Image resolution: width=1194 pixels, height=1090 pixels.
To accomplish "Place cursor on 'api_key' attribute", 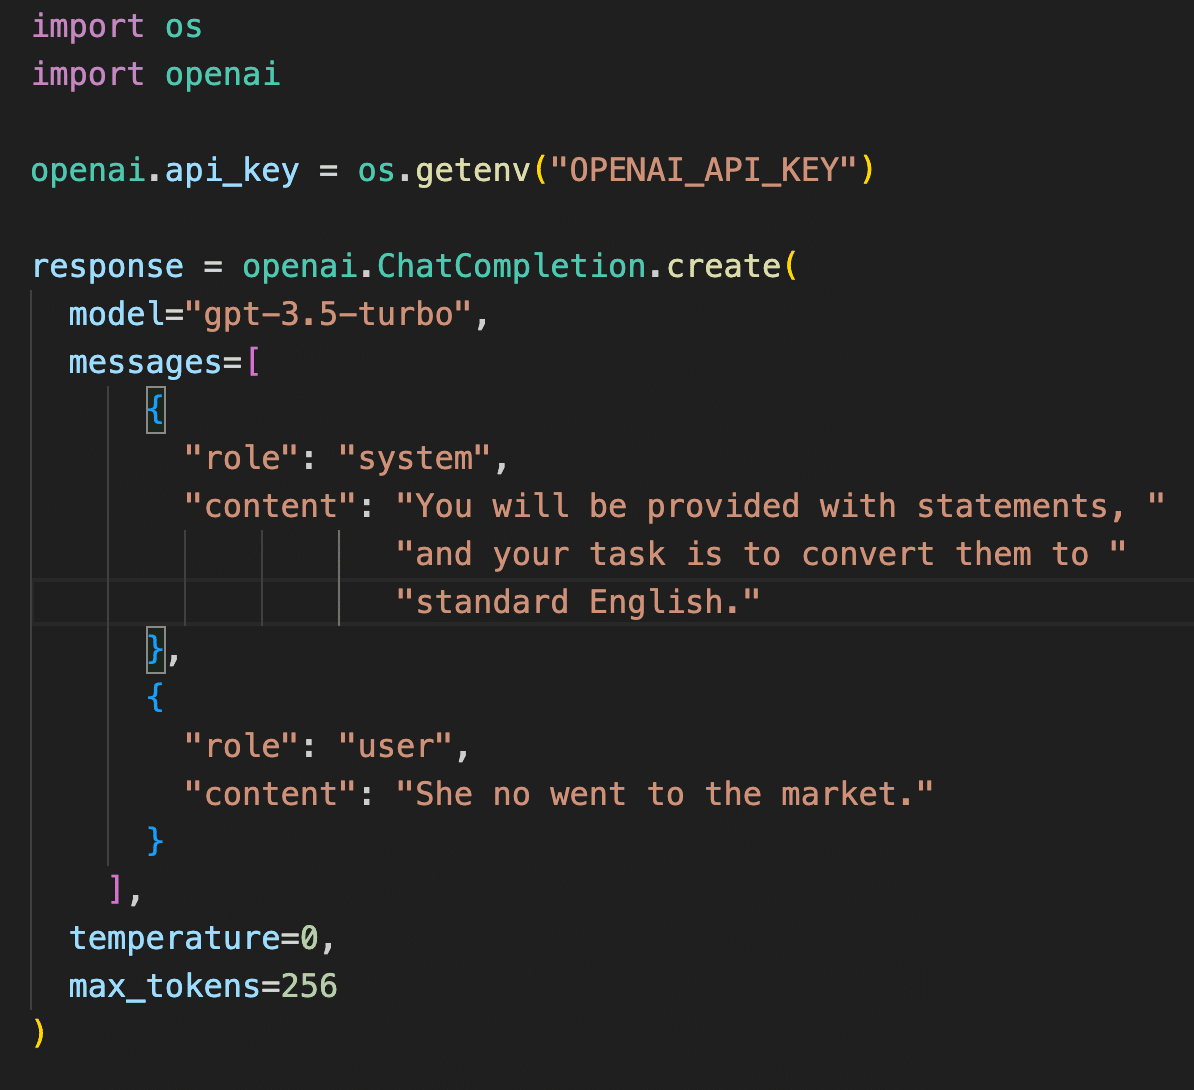I will (x=231, y=171).
